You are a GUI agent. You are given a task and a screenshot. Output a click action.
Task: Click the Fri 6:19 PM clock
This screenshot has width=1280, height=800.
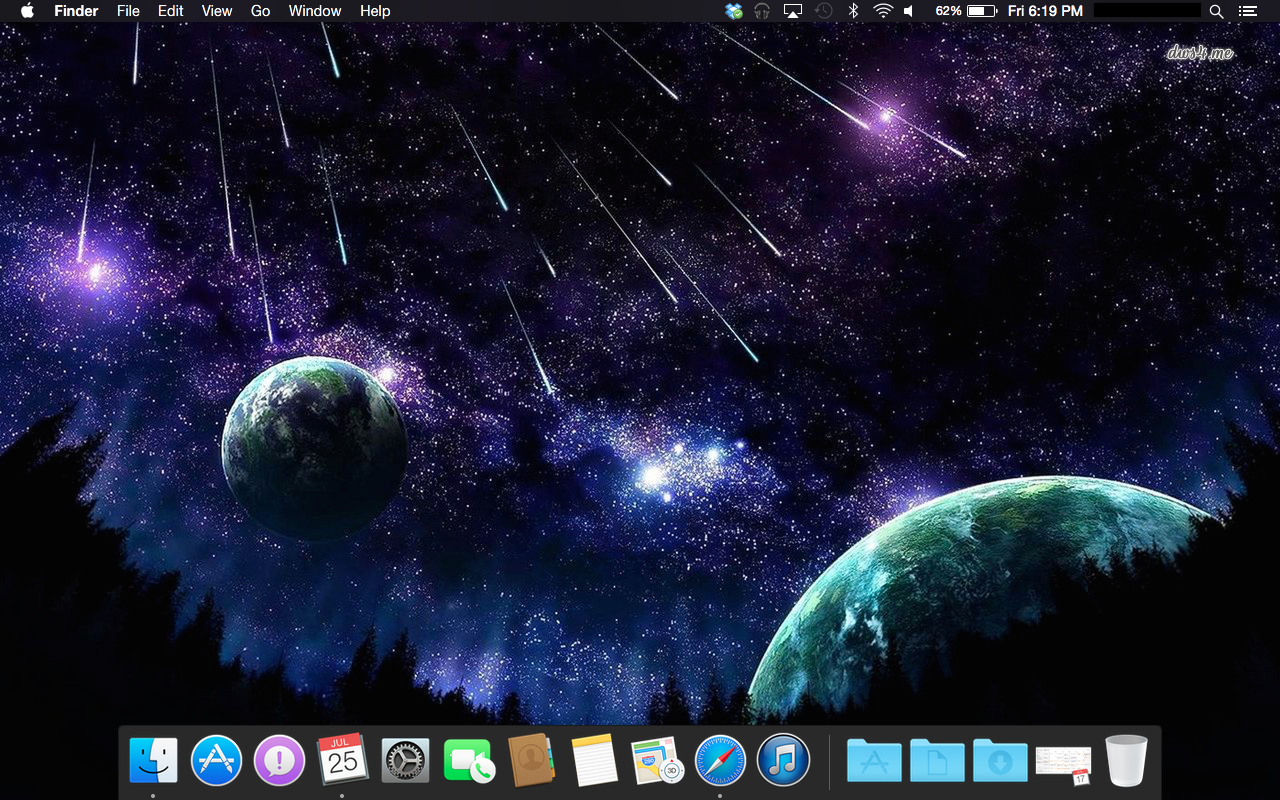pyautogui.click(x=1045, y=11)
